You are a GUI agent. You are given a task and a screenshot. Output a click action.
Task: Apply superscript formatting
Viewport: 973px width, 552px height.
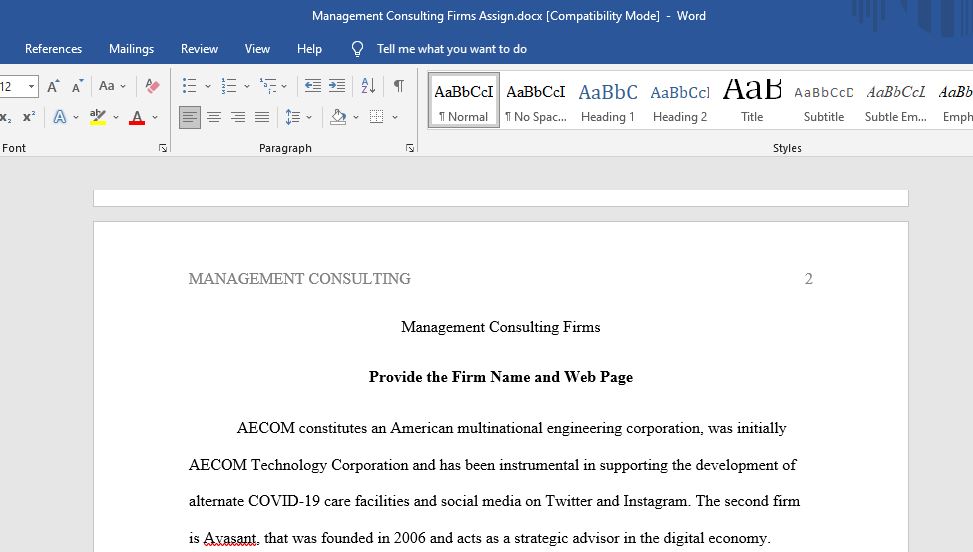(29, 117)
